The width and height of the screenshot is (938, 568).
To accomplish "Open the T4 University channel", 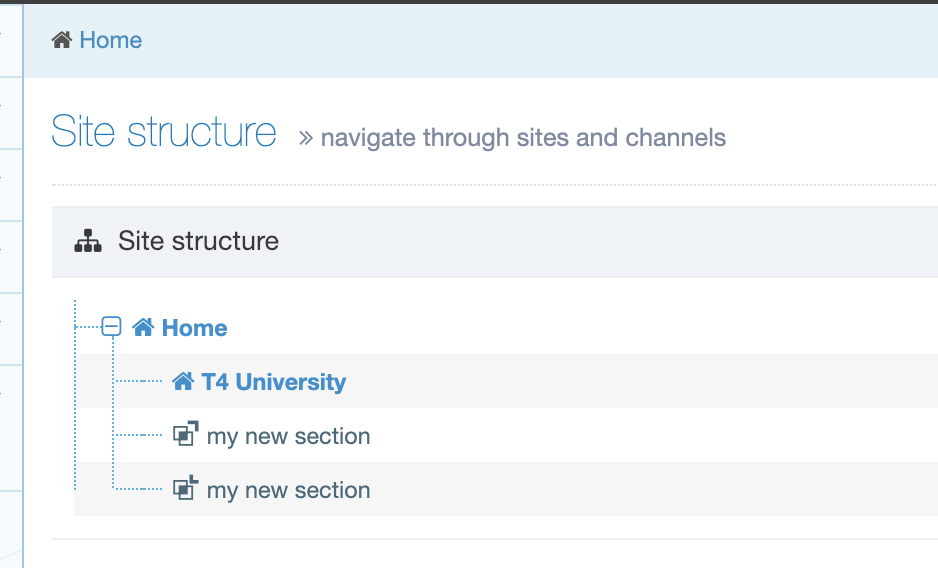I will 273,382.
